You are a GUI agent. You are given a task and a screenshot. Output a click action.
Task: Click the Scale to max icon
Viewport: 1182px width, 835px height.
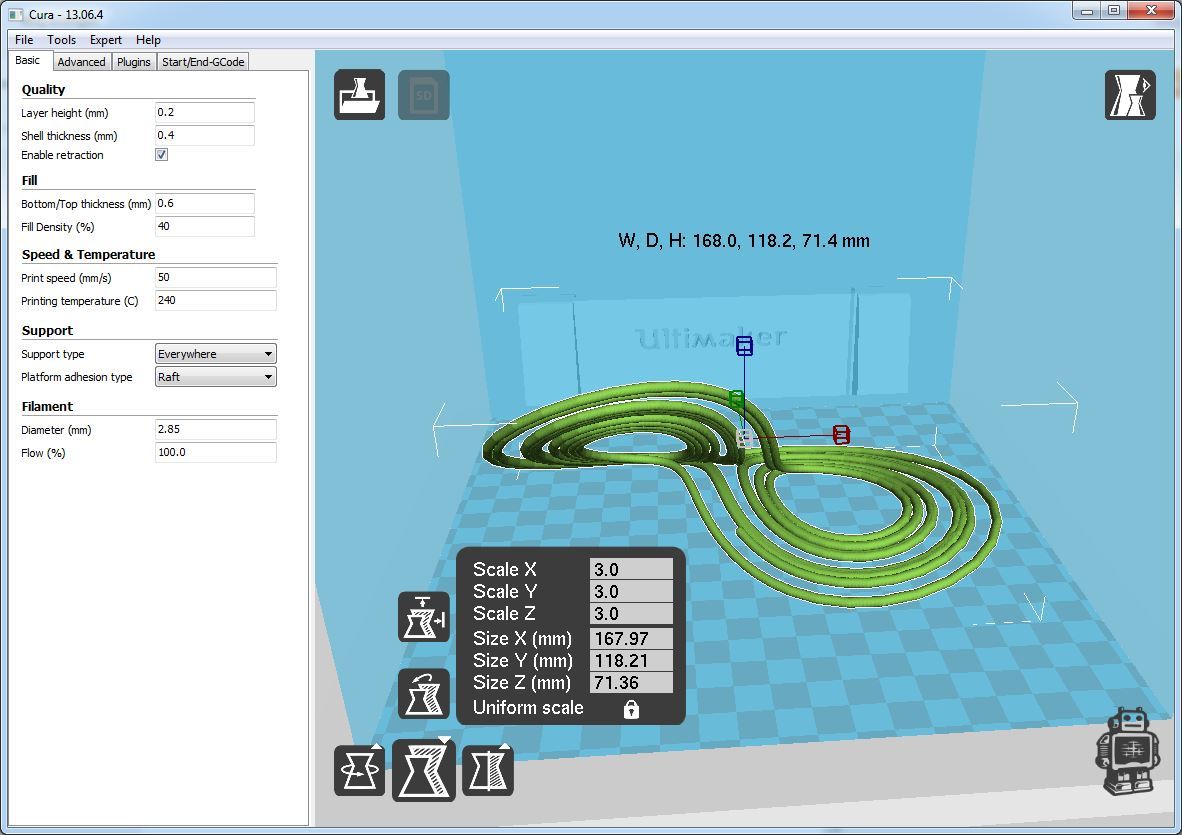(x=424, y=617)
